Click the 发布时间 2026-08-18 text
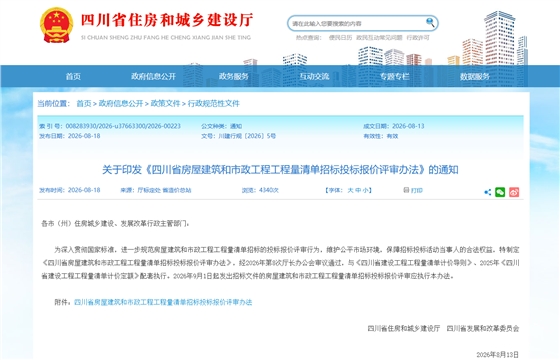560x360 pixels. (x=70, y=190)
